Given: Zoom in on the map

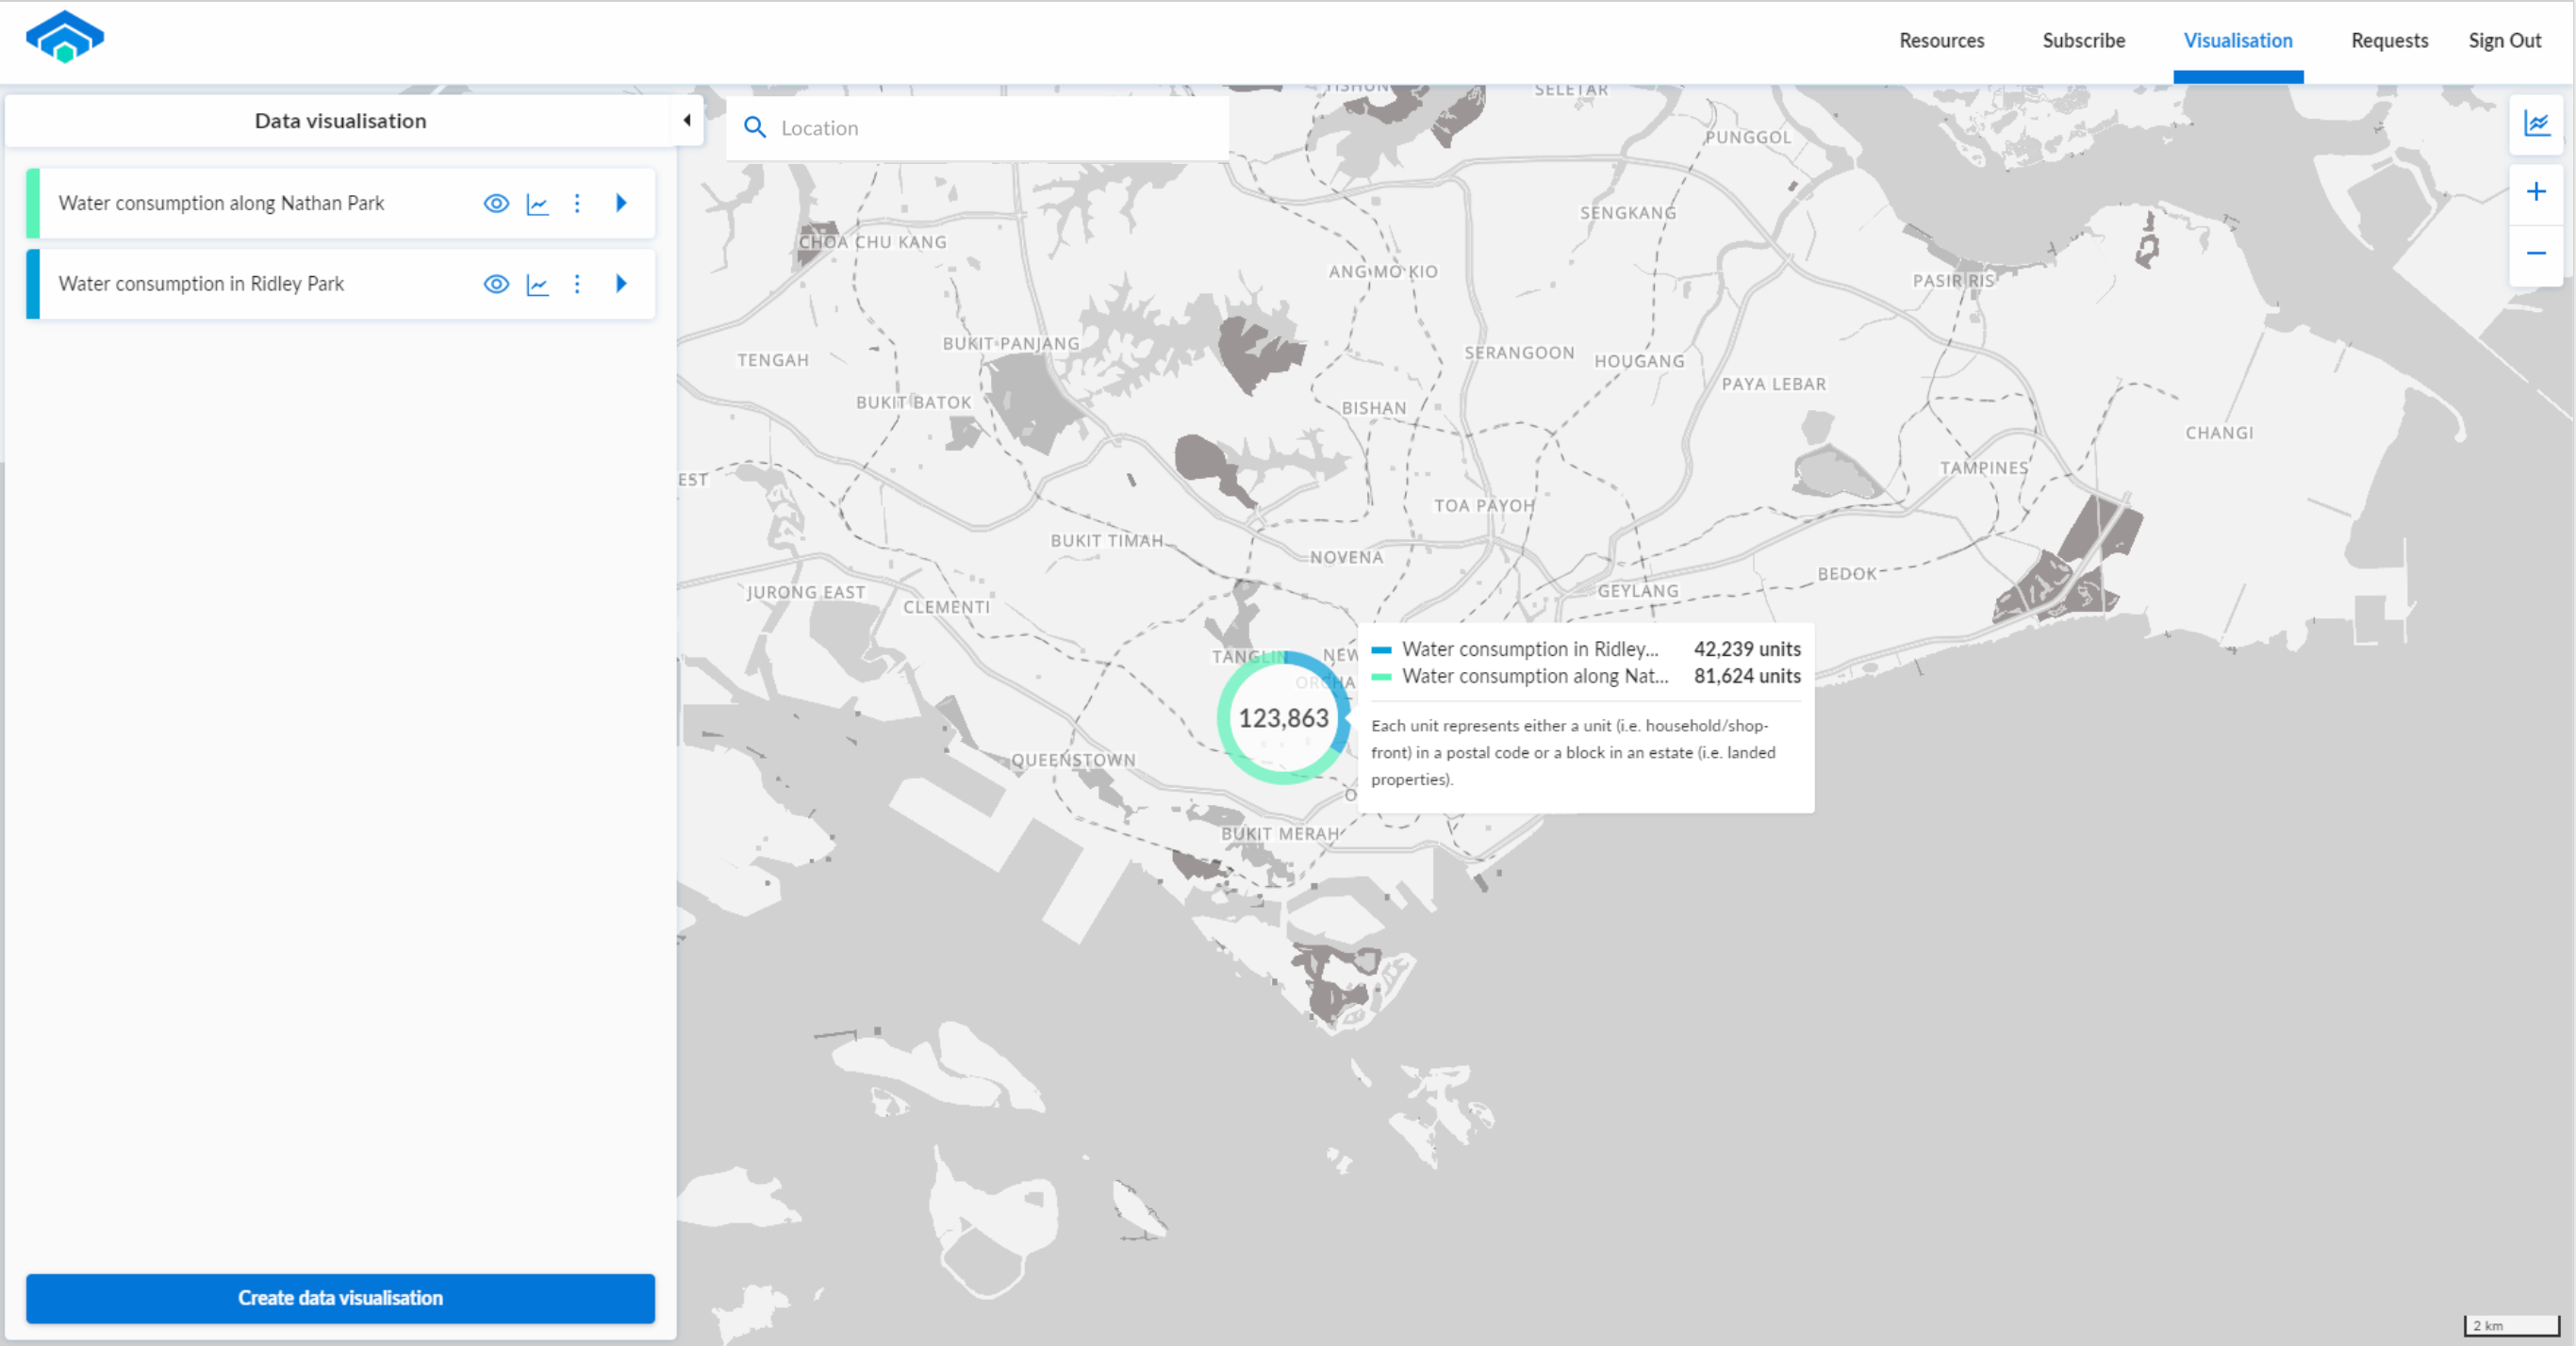Looking at the screenshot, I should pos(2537,192).
